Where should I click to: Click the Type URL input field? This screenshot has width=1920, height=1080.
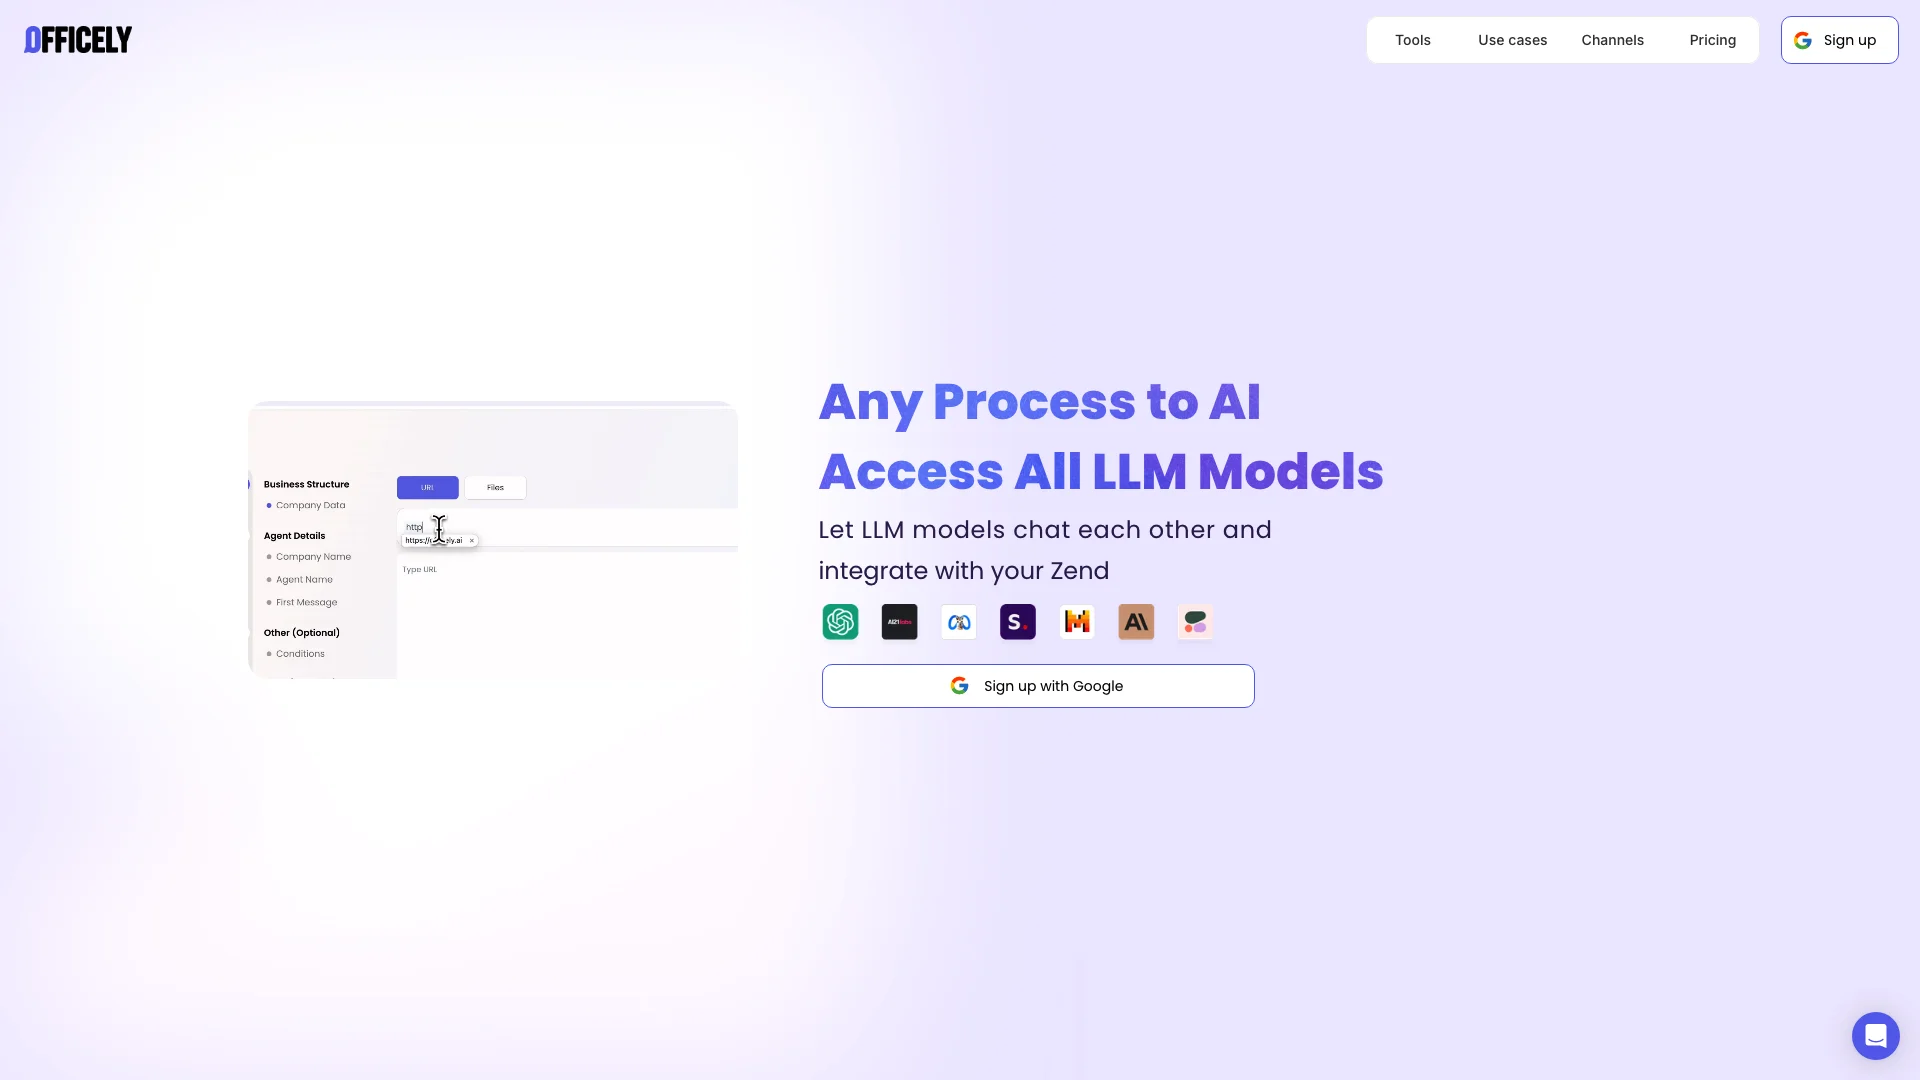566,568
